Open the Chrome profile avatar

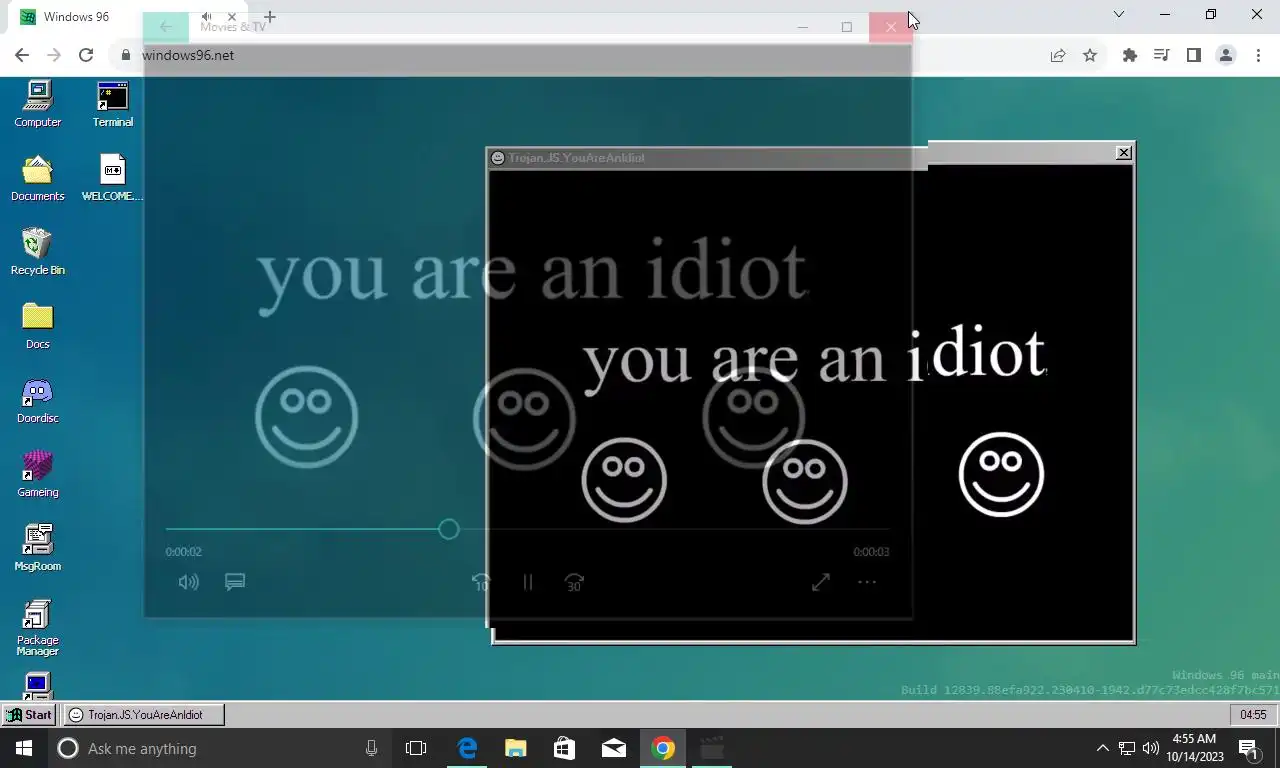click(1226, 55)
